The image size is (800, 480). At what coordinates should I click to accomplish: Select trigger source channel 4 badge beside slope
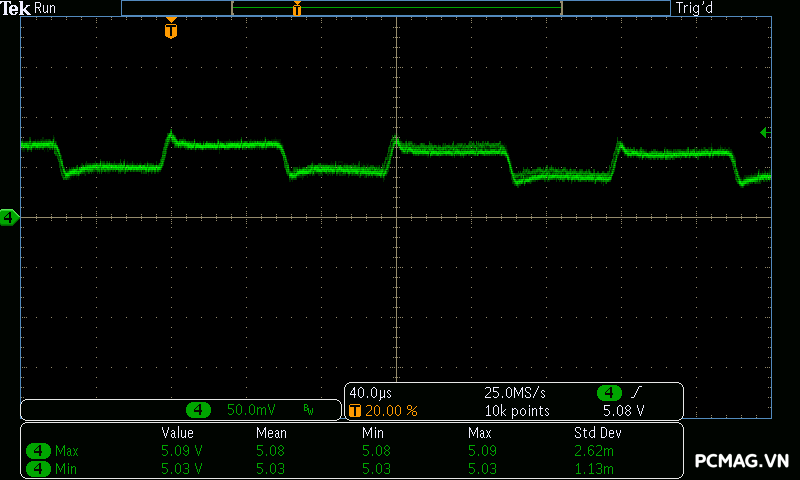coord(609,393)
